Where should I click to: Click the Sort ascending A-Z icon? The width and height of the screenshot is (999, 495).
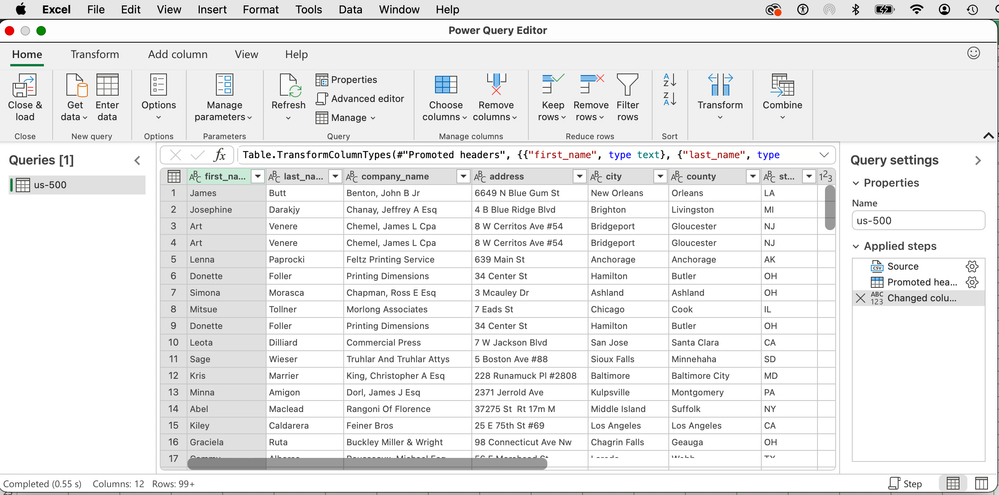coord(670,80)
